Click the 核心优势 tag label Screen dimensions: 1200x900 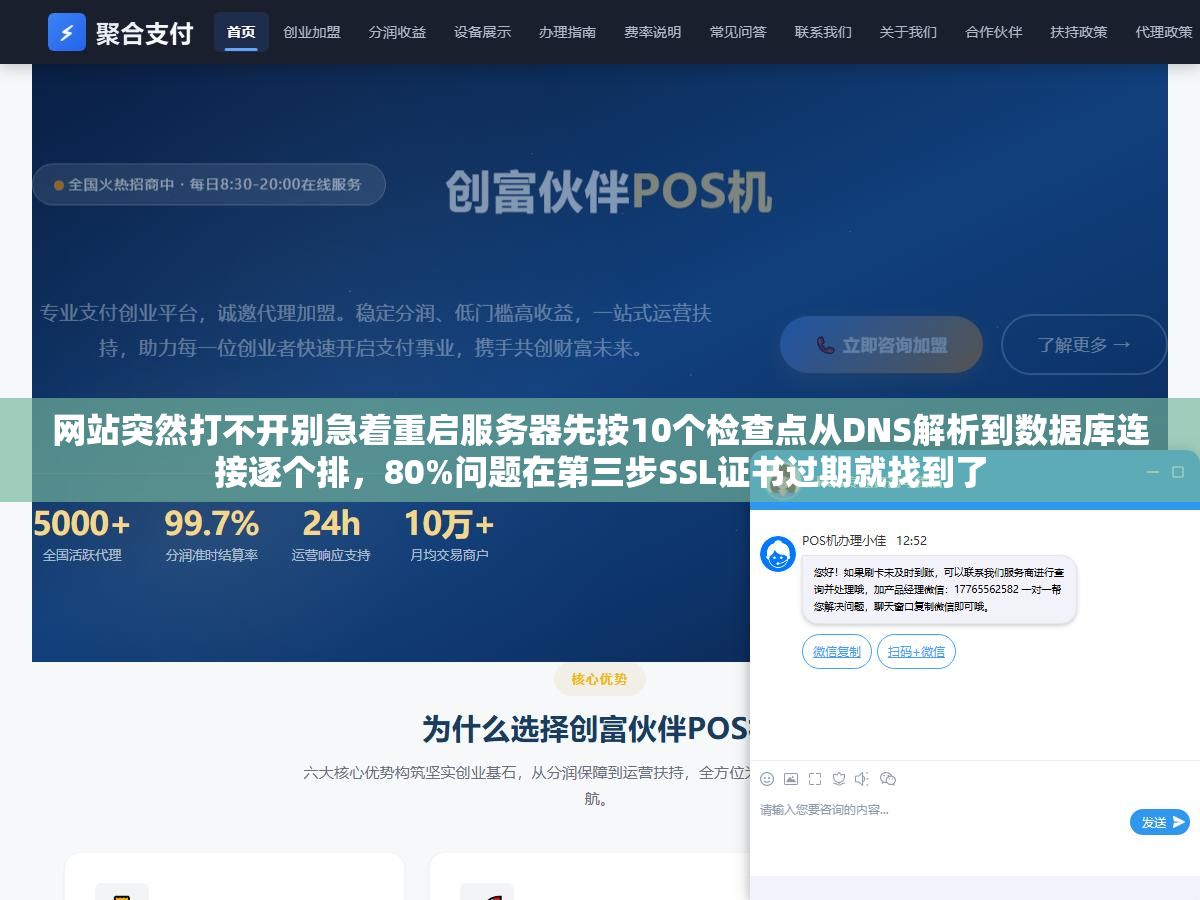tap(599, 679)
